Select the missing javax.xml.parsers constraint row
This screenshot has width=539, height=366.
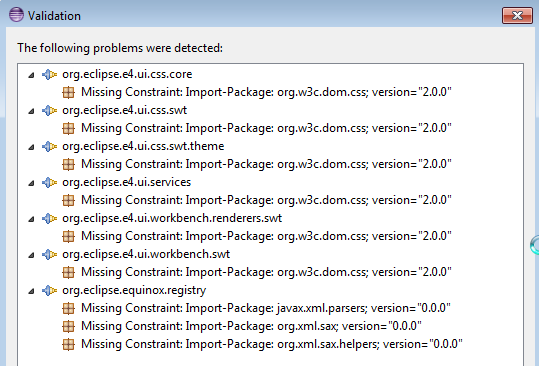(x=265, y=308)
